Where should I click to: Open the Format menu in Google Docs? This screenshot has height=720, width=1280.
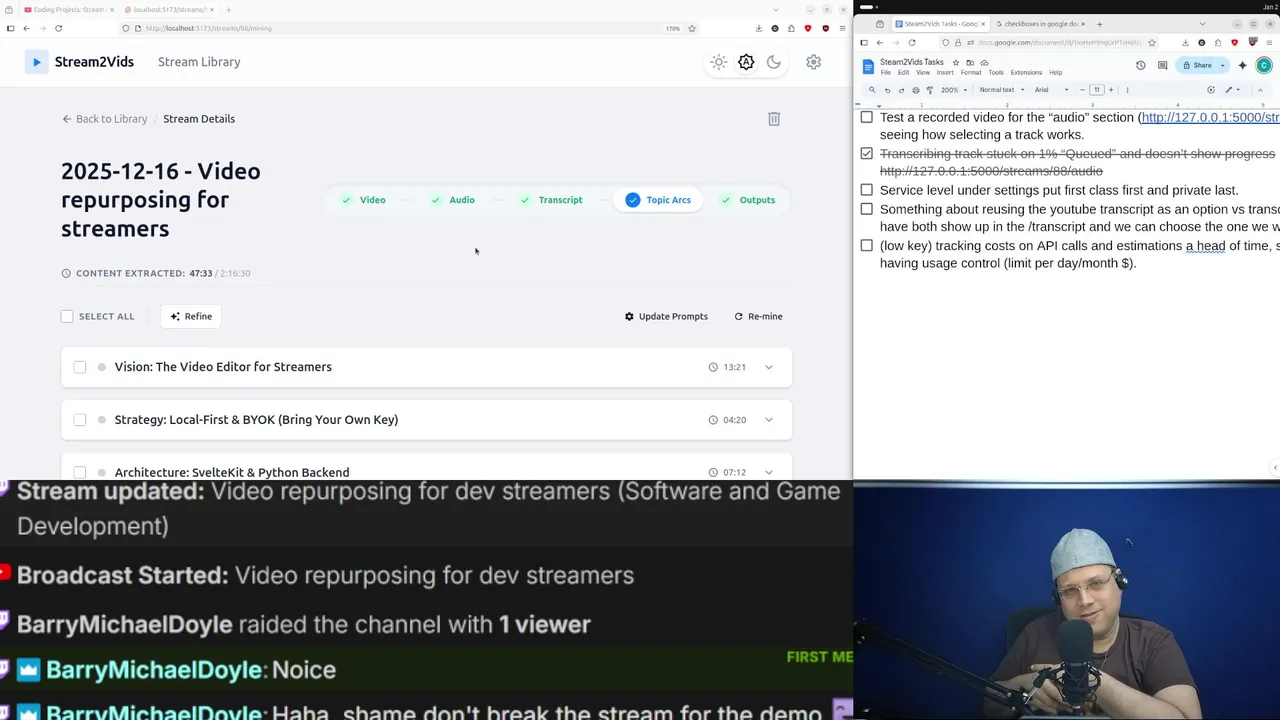point(971,73)
